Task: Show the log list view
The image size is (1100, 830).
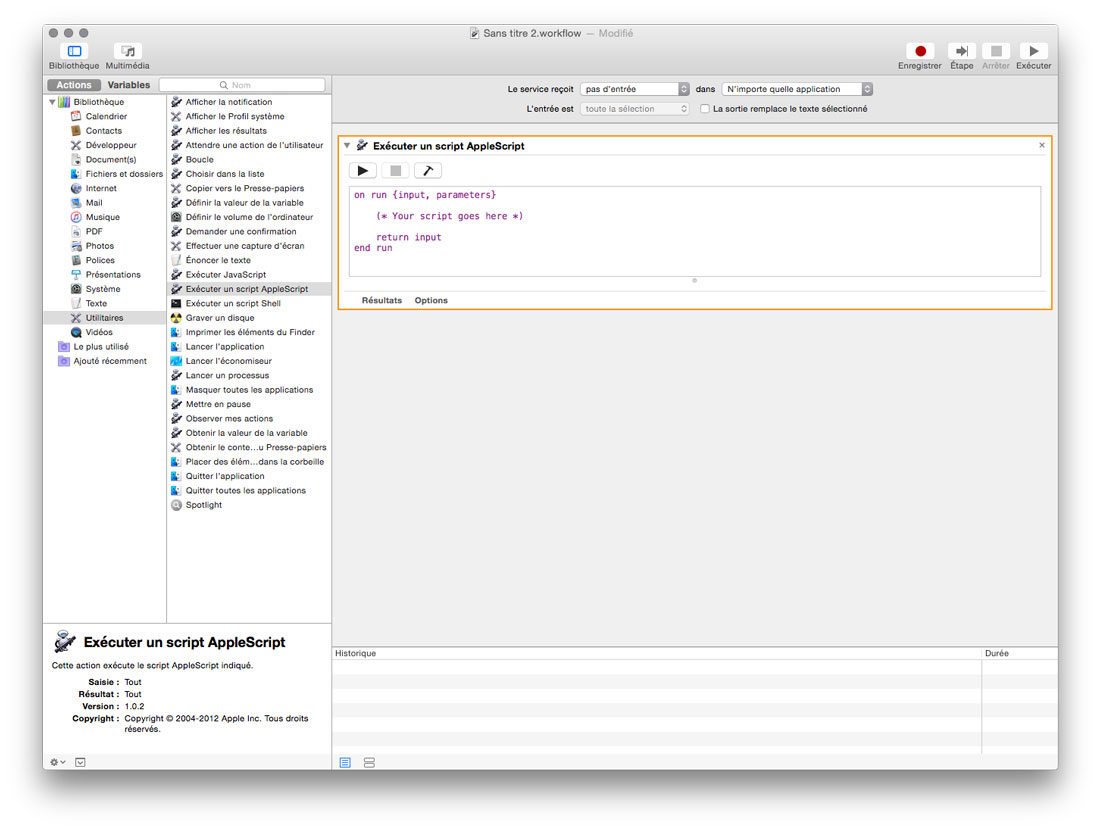Action: (345, 763)
